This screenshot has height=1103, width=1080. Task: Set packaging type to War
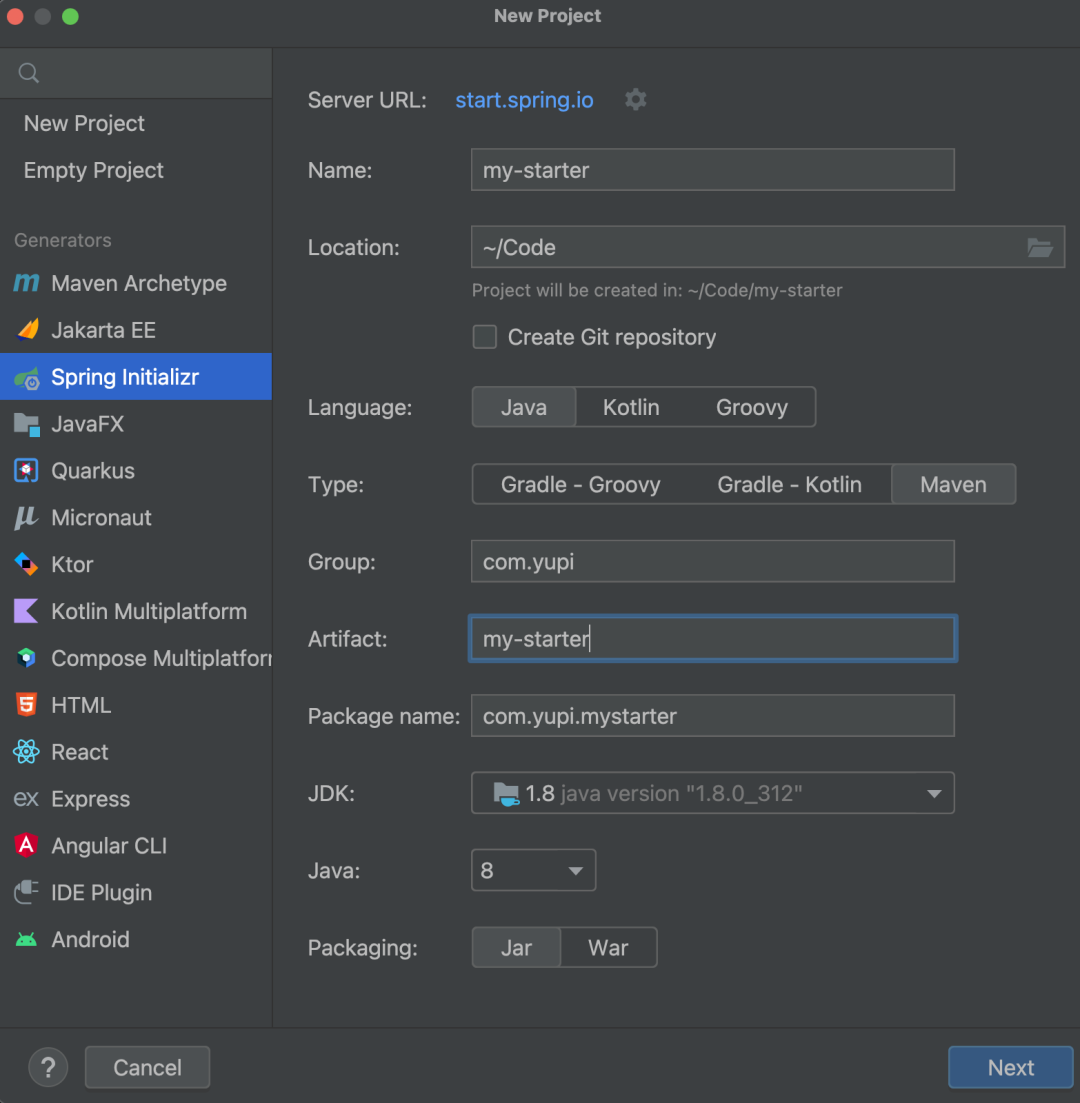pos(608,948)
